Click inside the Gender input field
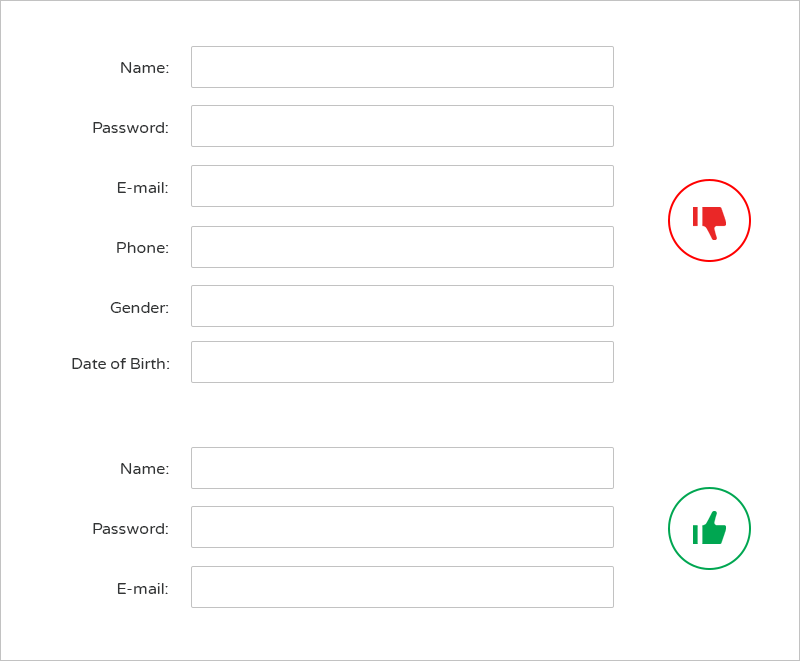Viewport: 800px width, 661px height. (x=402, y=305)
